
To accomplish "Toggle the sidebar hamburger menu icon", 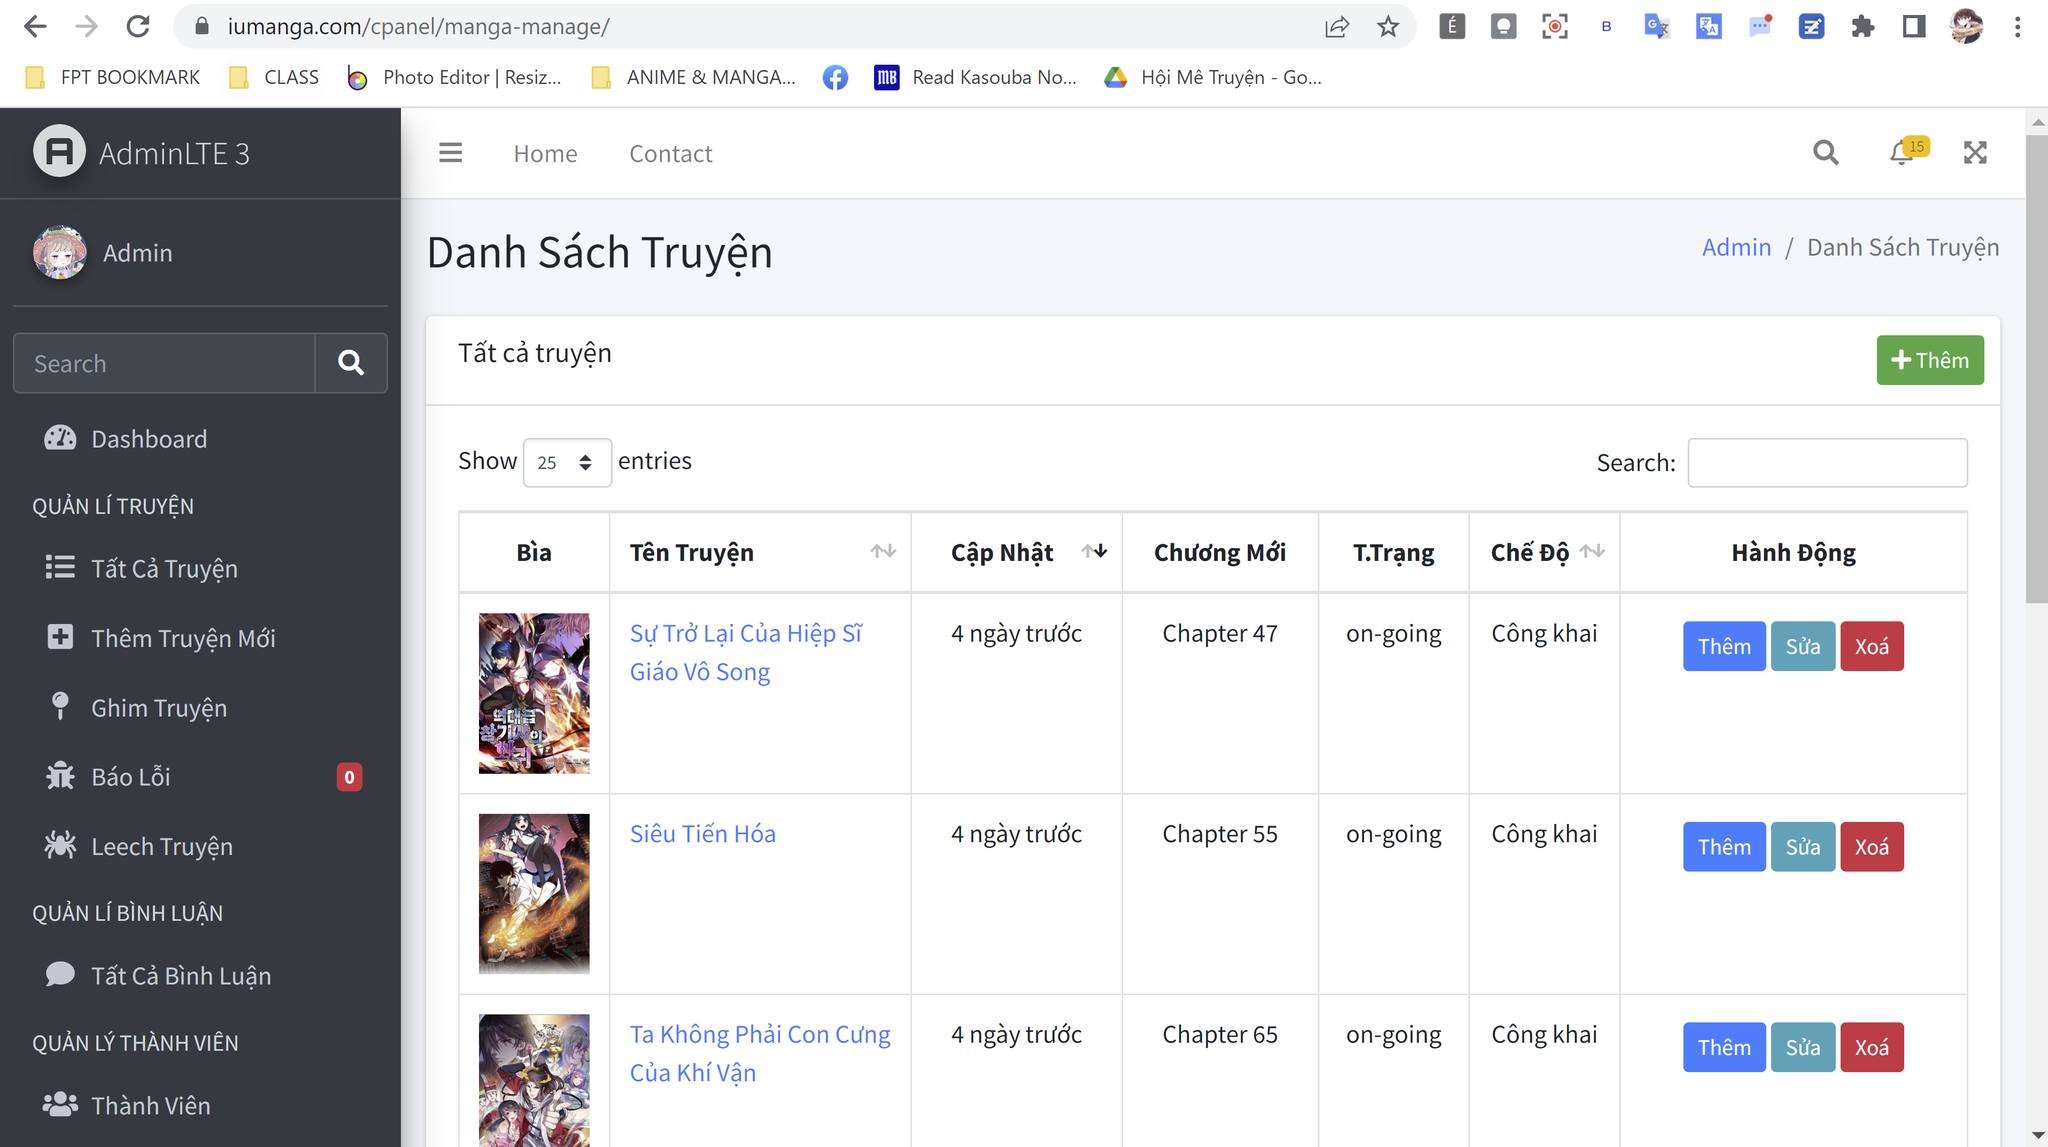I will point(450,153).
